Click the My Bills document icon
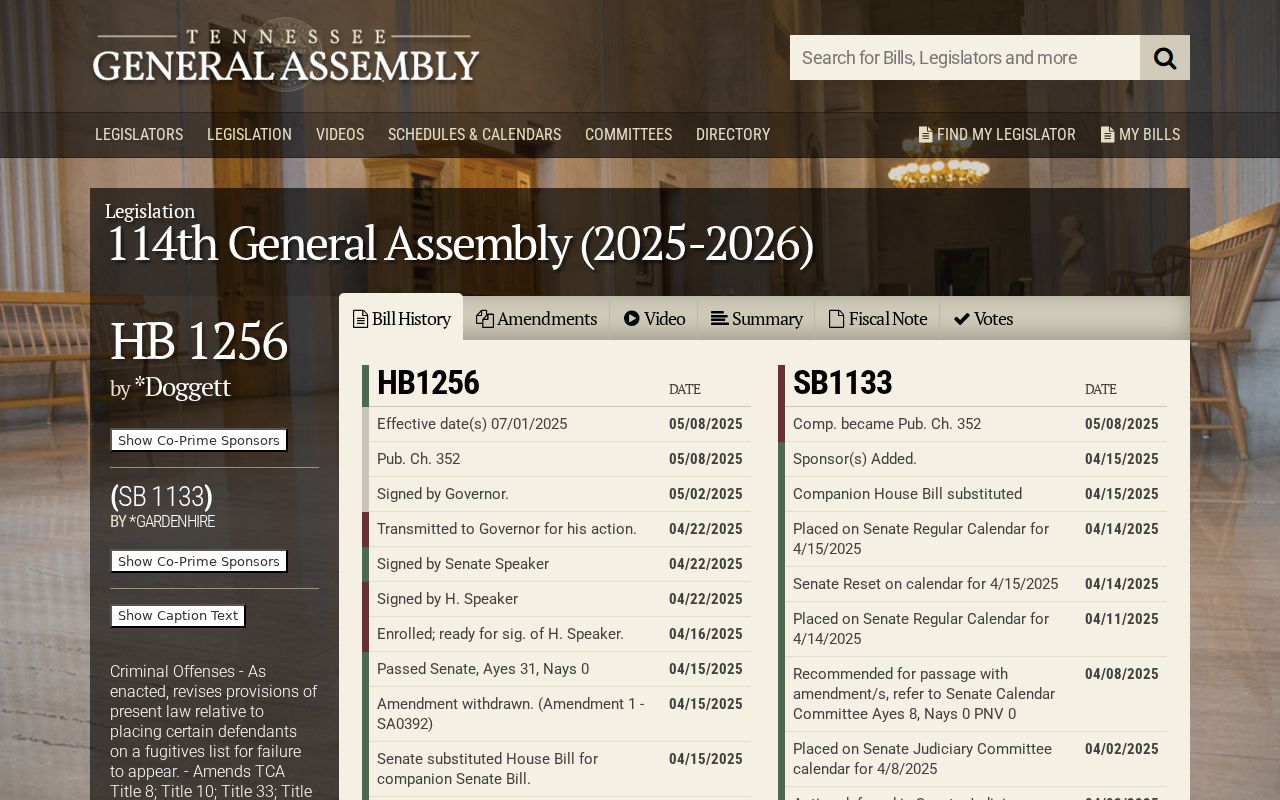Screen dimensions: 1280x800 coord(1107,134)
